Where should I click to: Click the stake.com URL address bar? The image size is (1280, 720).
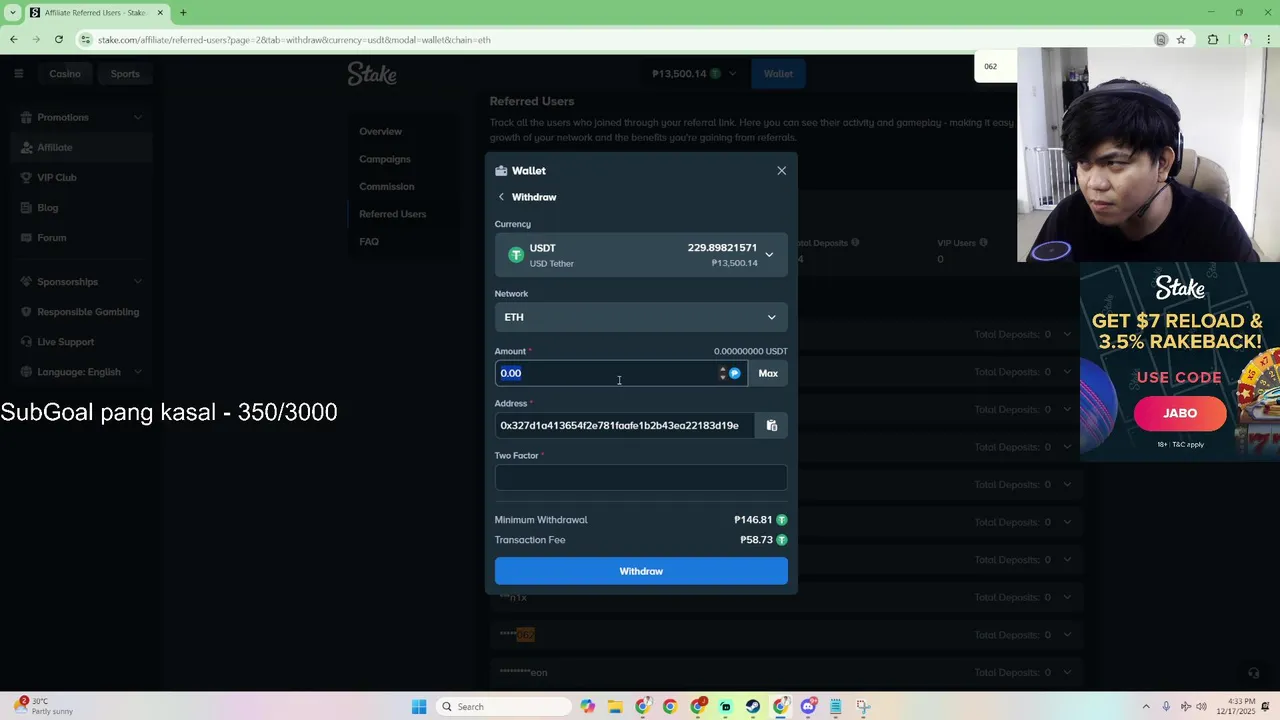(620, 39)
